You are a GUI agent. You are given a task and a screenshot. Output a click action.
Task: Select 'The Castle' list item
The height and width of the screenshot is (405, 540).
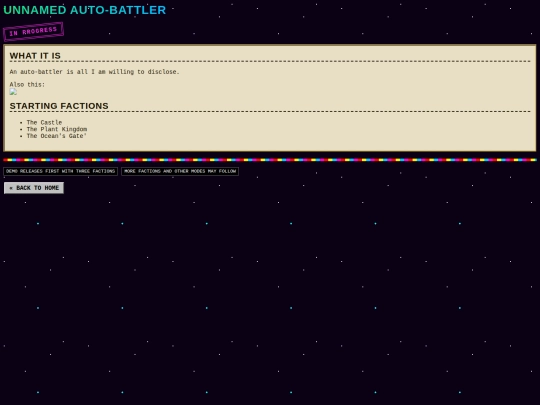click(44, 122)
